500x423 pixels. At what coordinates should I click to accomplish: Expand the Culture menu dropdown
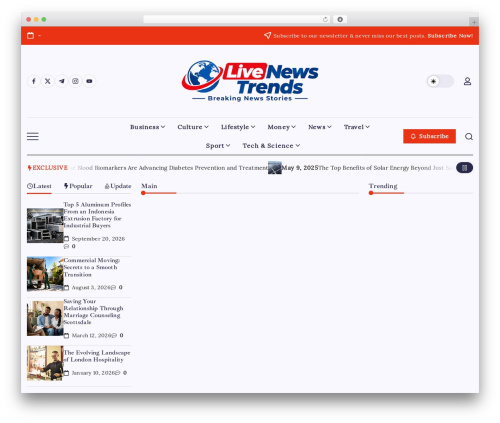(193, 127)
